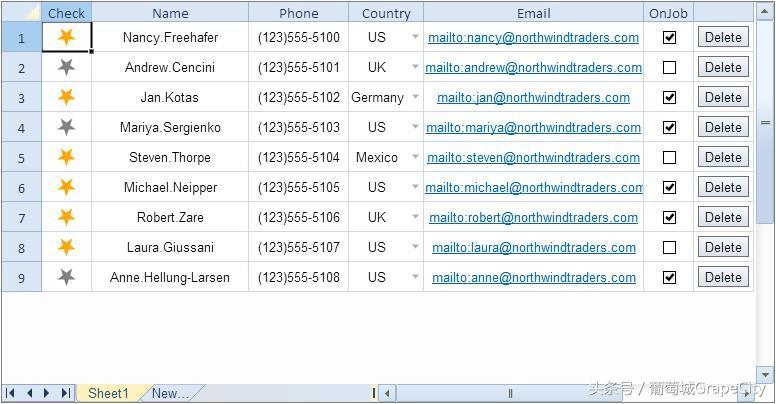Open Country dropdown for Michael.Neipper
Screen dimensions: 776x404
click(x=415, y=187)
